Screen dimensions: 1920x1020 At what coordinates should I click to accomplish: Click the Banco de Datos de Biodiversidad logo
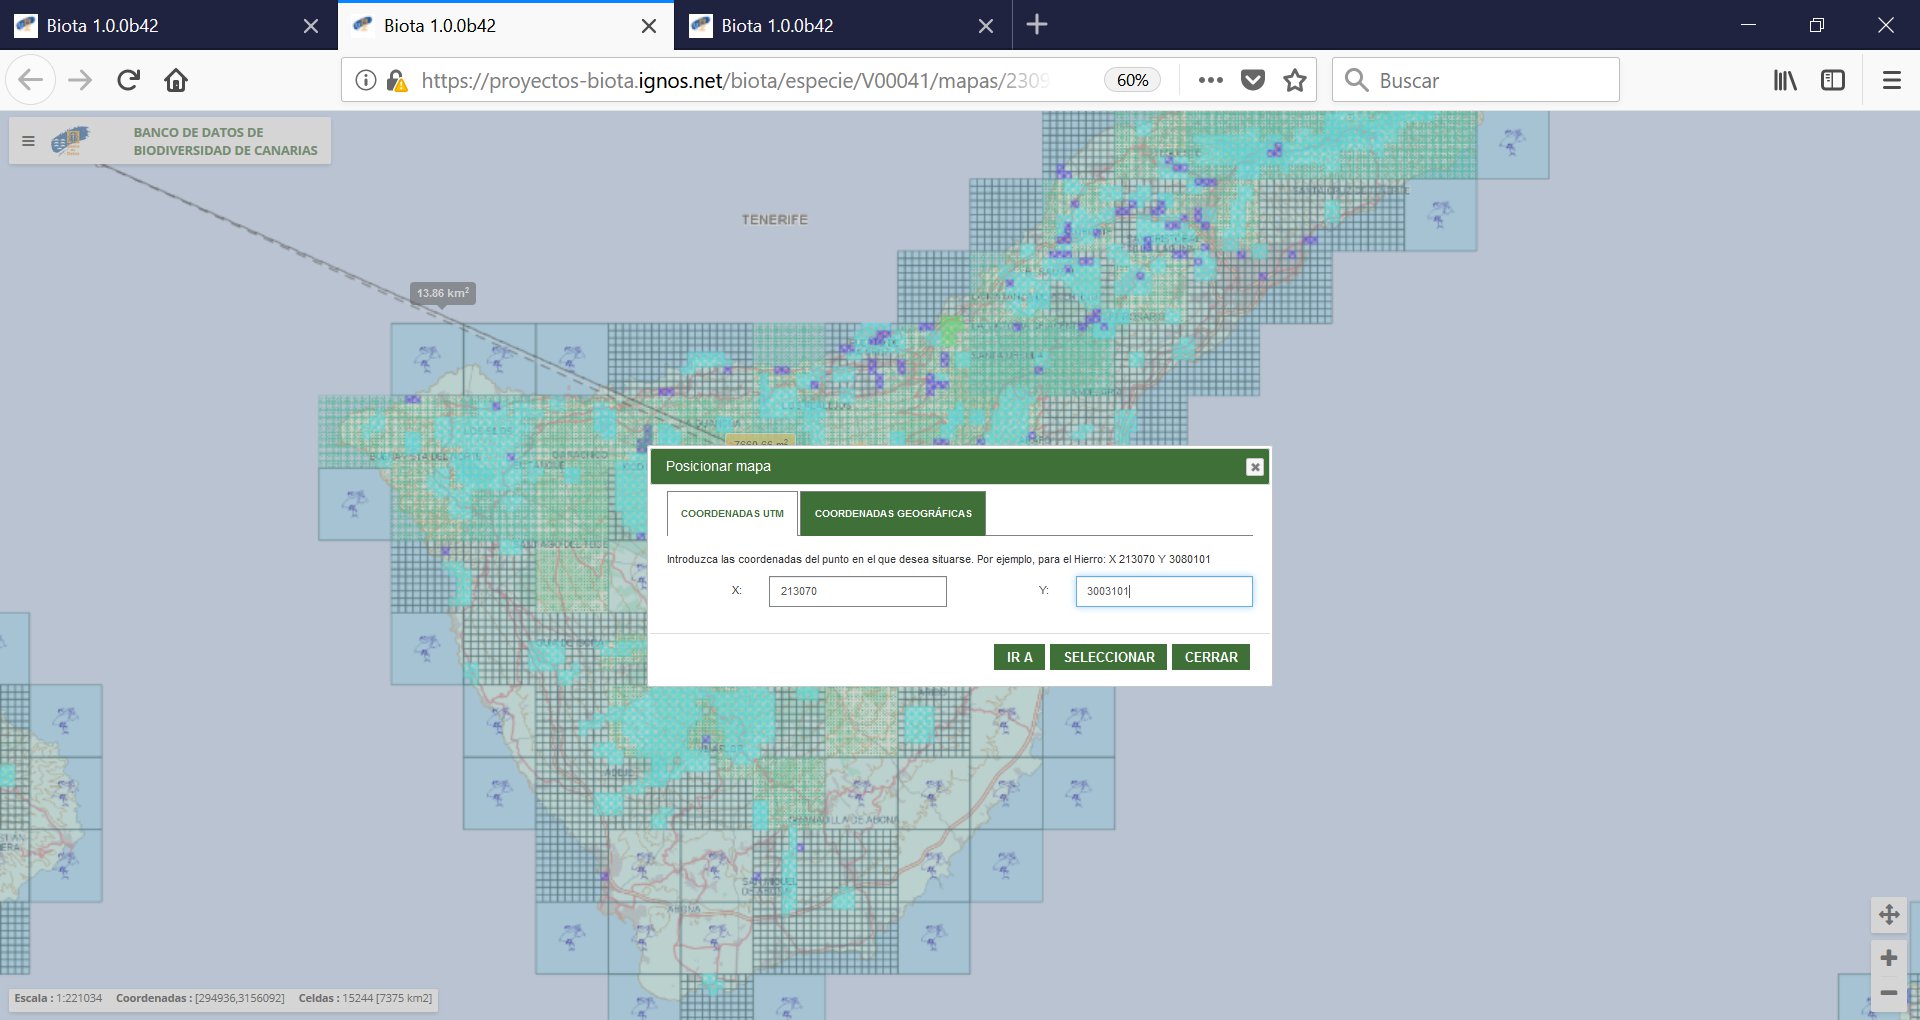tap(71, 140)
